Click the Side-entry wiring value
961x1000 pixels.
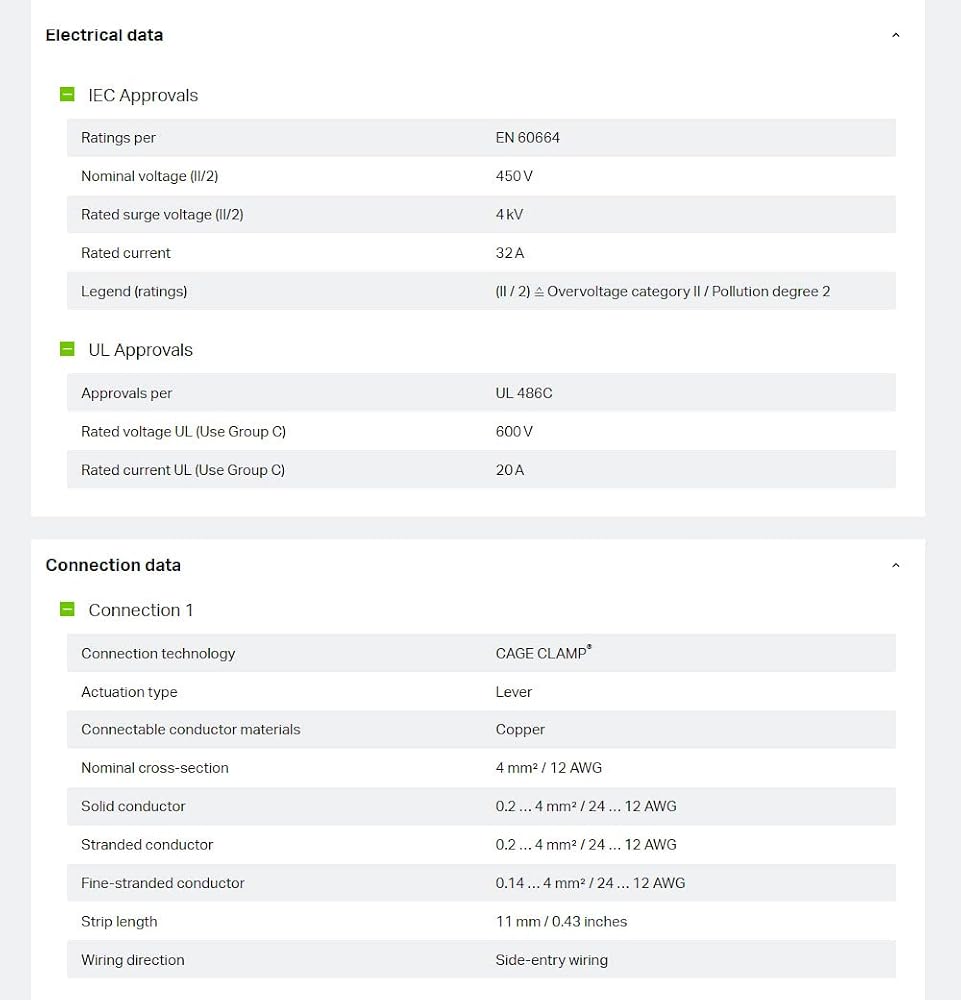552,960
